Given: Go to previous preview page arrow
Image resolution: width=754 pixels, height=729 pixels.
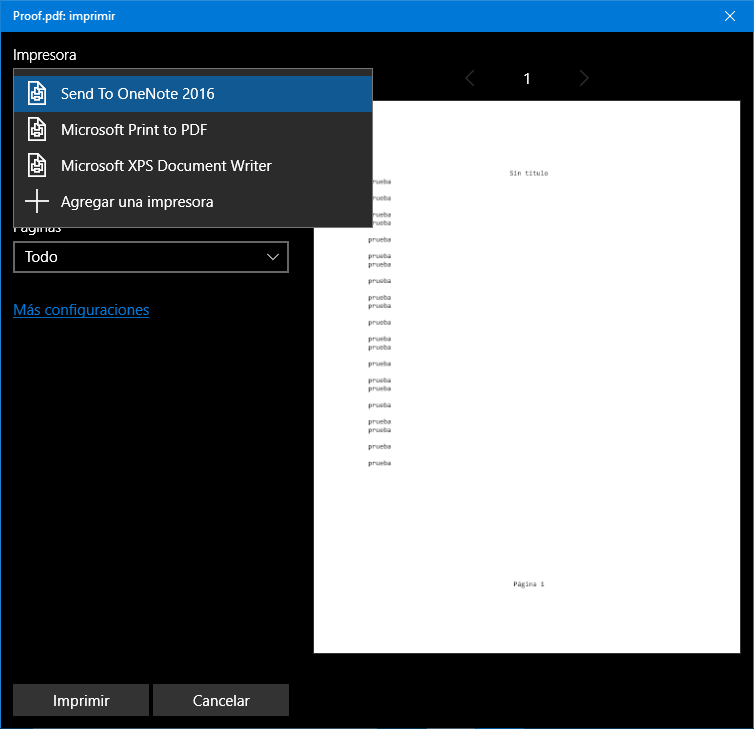Looking at the screenshot, I should click(x=470, y=78).
